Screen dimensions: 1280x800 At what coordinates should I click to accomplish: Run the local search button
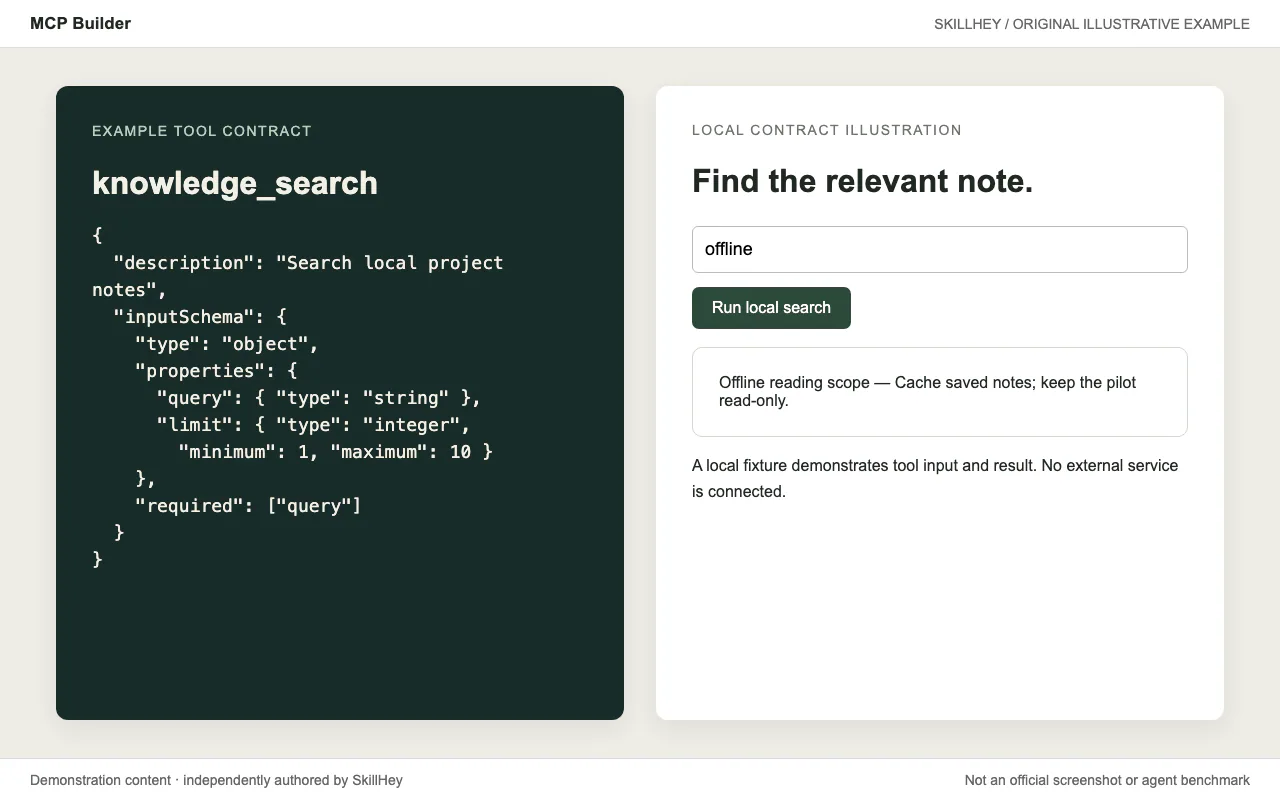pos(771,308)
